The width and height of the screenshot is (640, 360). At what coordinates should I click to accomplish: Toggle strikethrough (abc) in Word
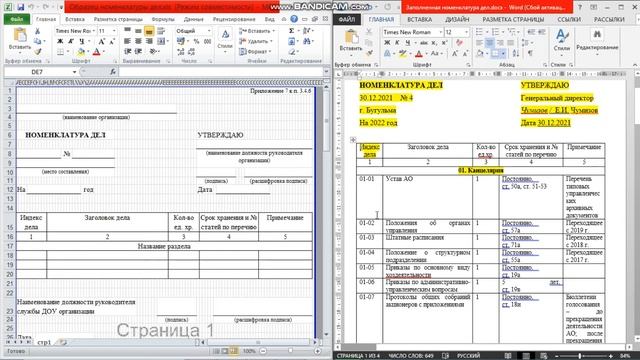[x=424, y=43]
